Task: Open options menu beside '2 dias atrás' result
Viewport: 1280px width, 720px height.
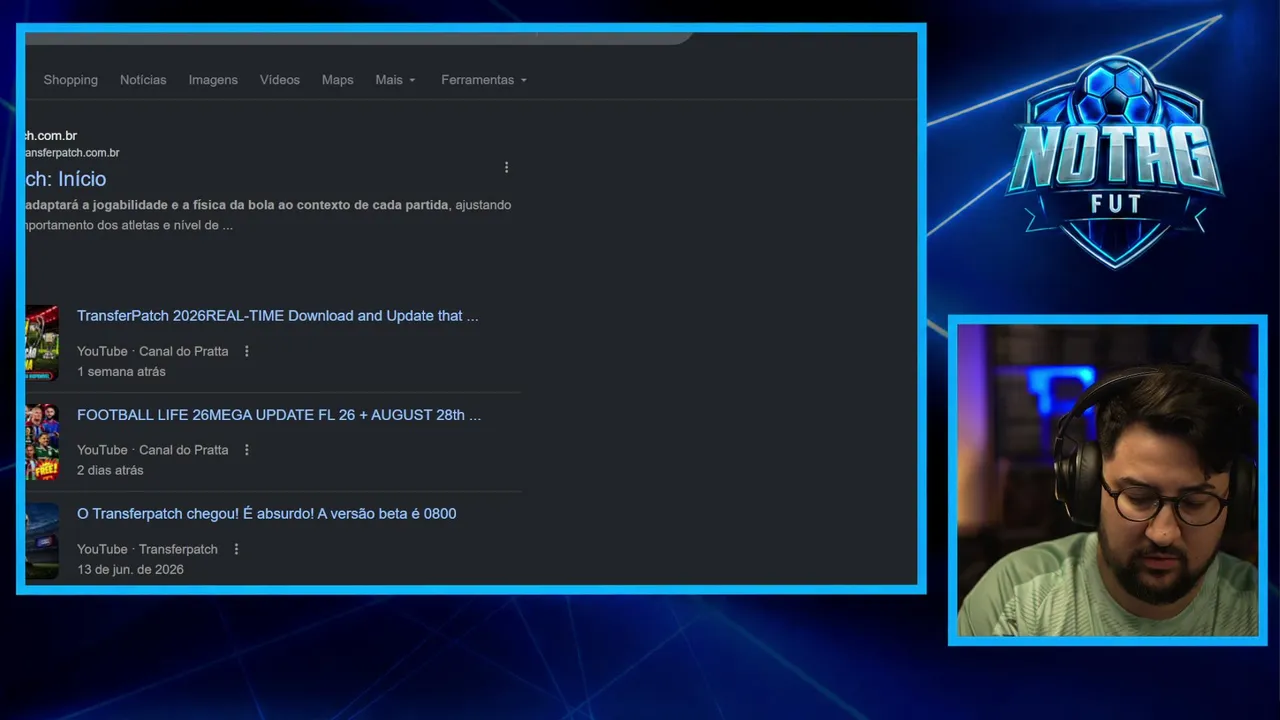Action: (246, 450)
